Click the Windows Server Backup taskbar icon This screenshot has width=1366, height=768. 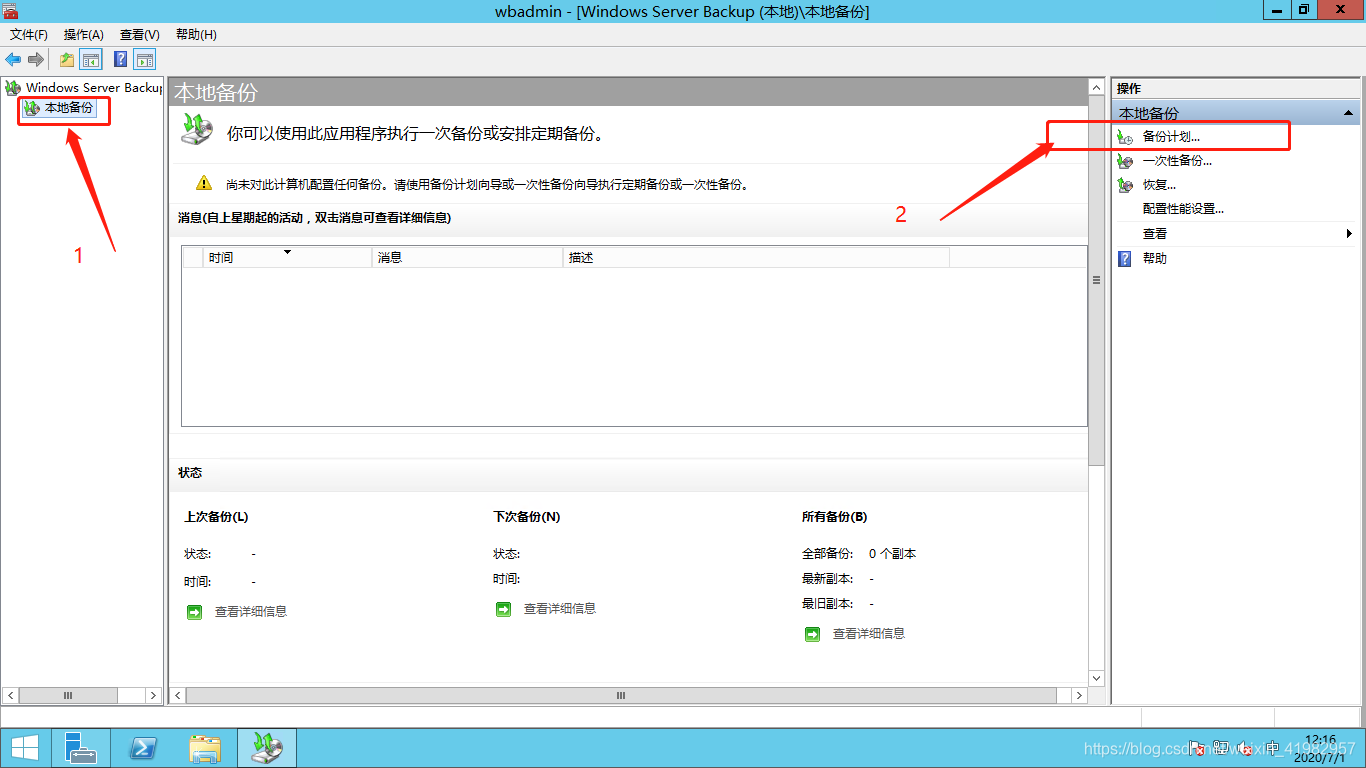click(x=267, y=748)
